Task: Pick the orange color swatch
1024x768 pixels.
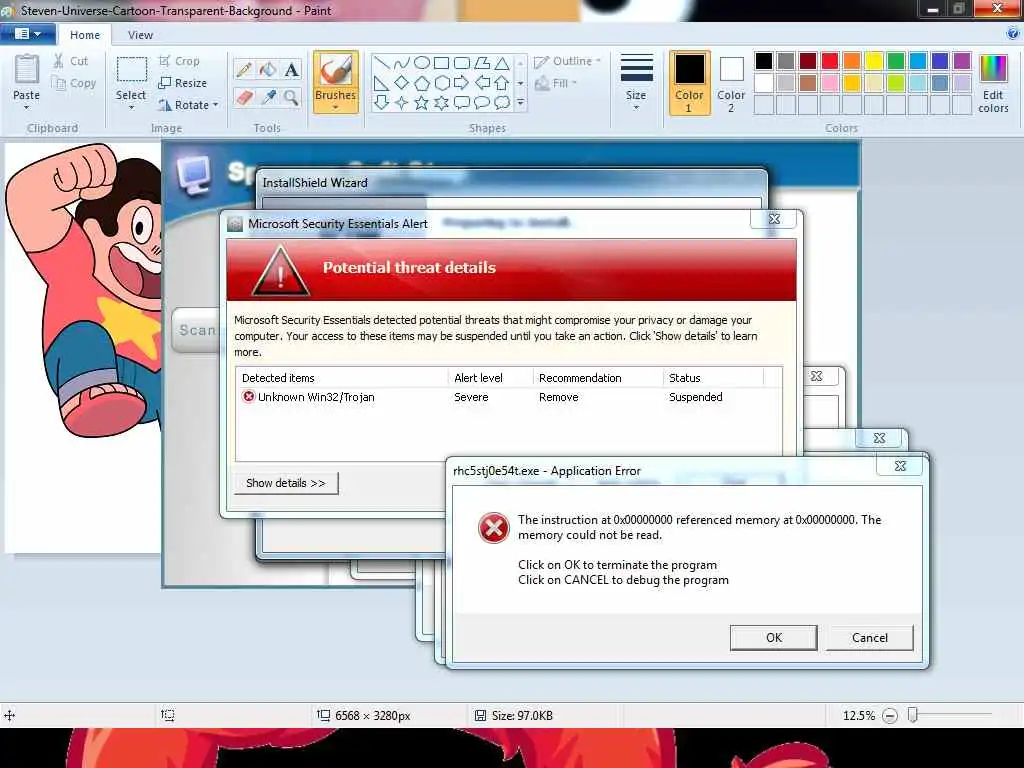Action: point(852,61)
